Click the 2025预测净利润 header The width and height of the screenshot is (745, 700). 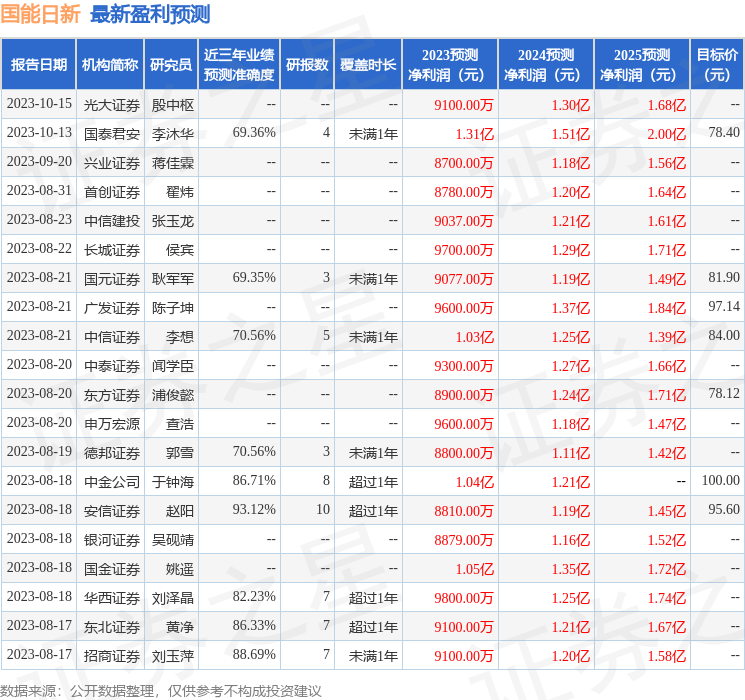coord(642,65)
